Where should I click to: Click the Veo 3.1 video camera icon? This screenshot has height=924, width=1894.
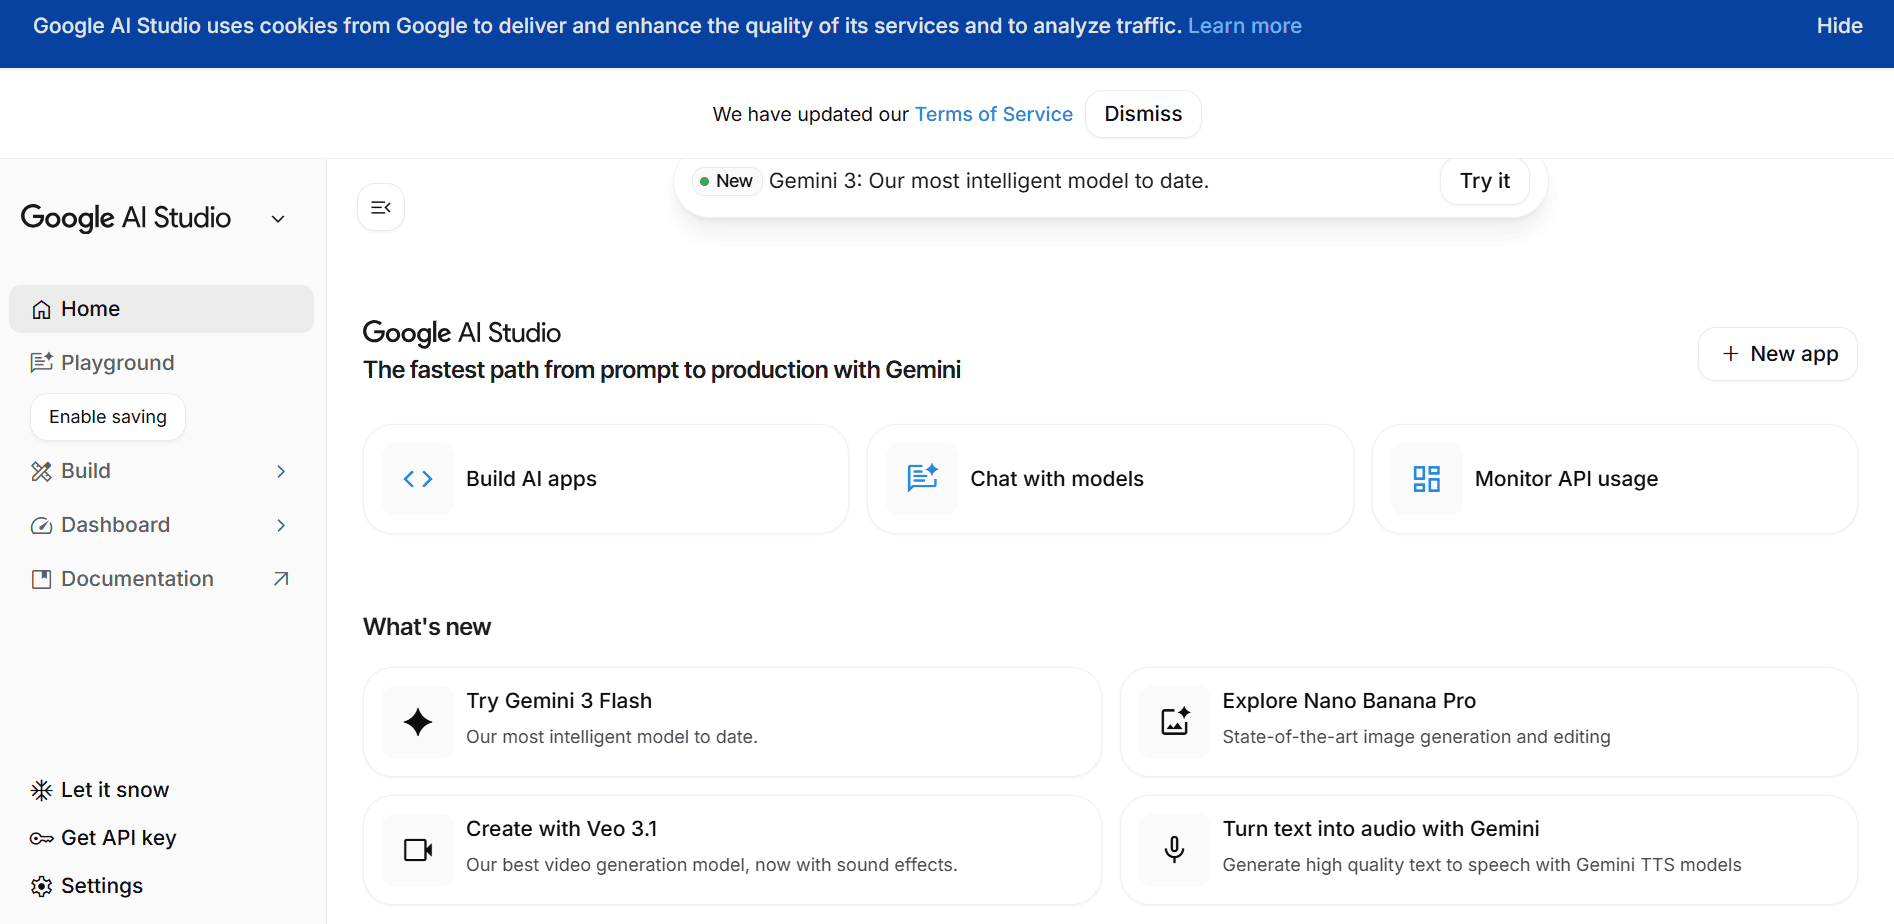[x=418, y=850]
